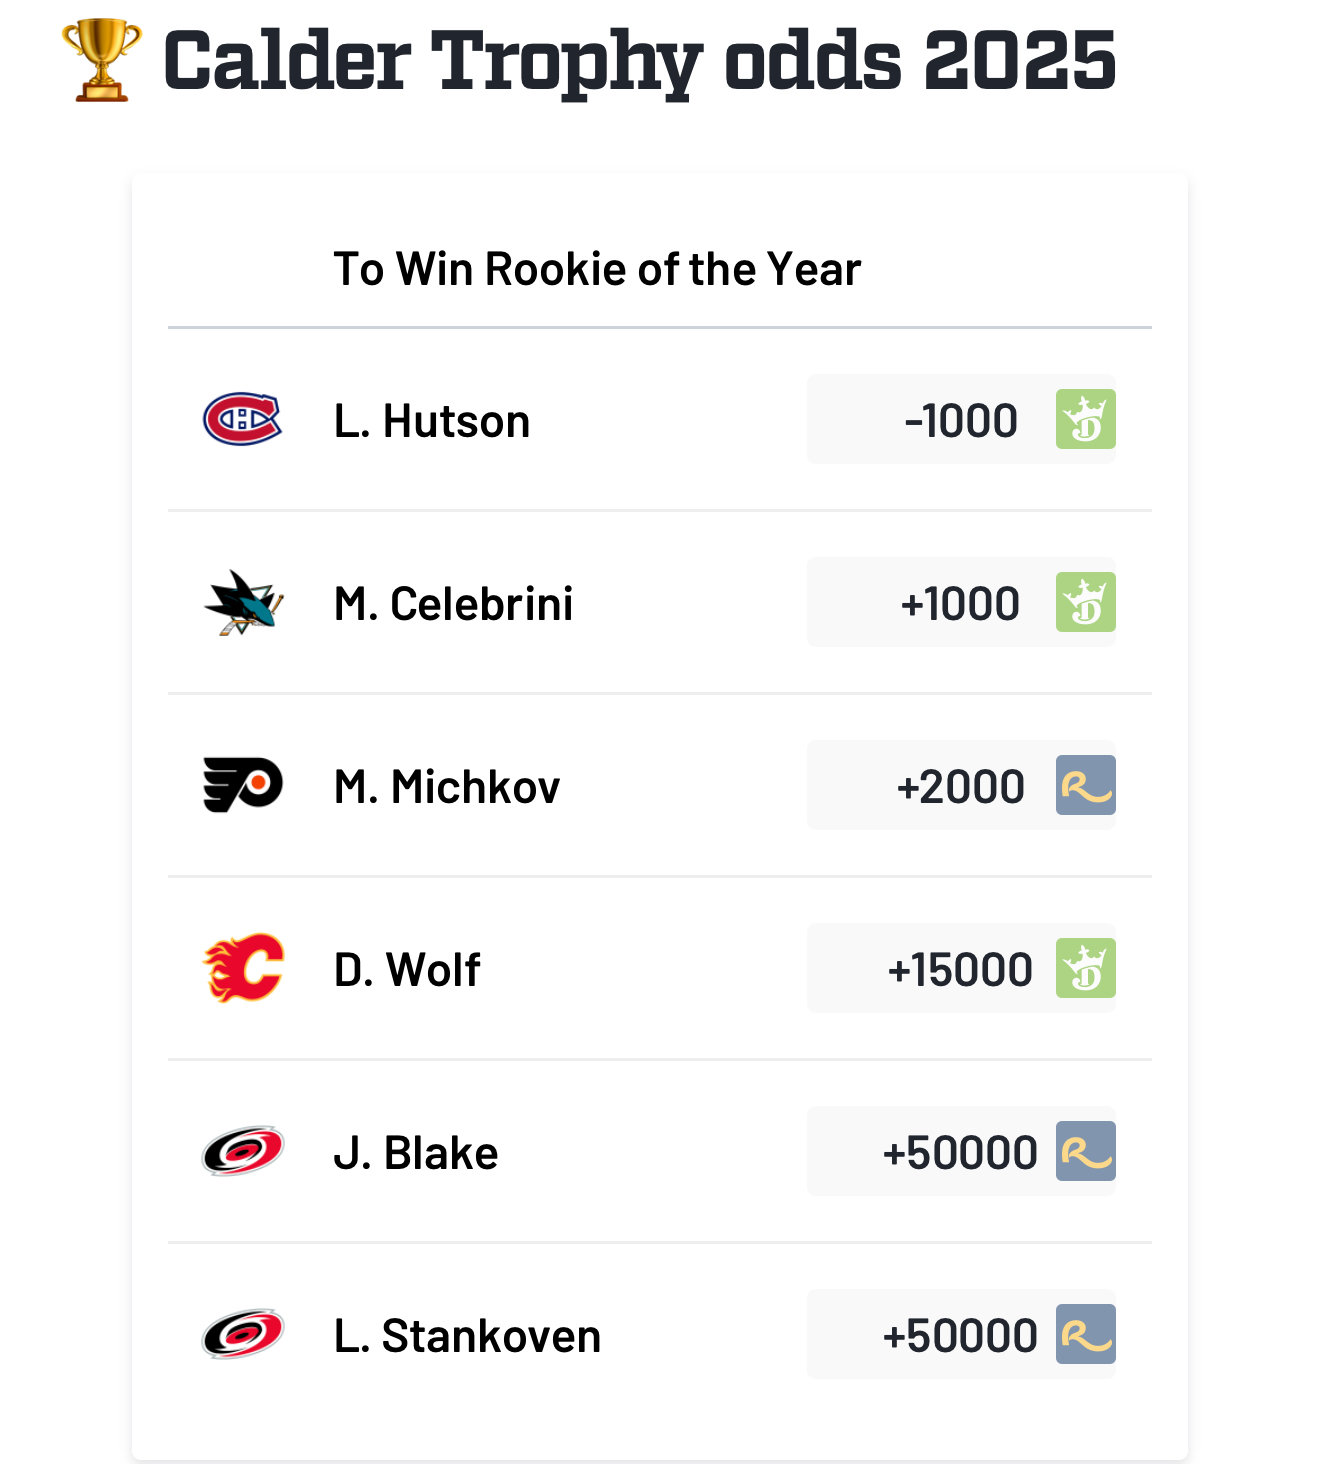Click DraftKings icon in Celebrini row
Image resolution: width=1320 pixels, height=1464 pixels.
pyautogui.click(x=1086, y=602)
